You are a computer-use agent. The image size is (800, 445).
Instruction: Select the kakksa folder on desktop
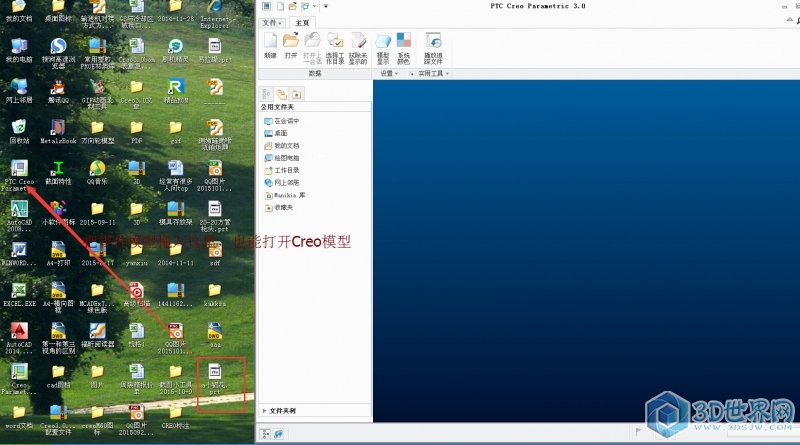point(215,294)
